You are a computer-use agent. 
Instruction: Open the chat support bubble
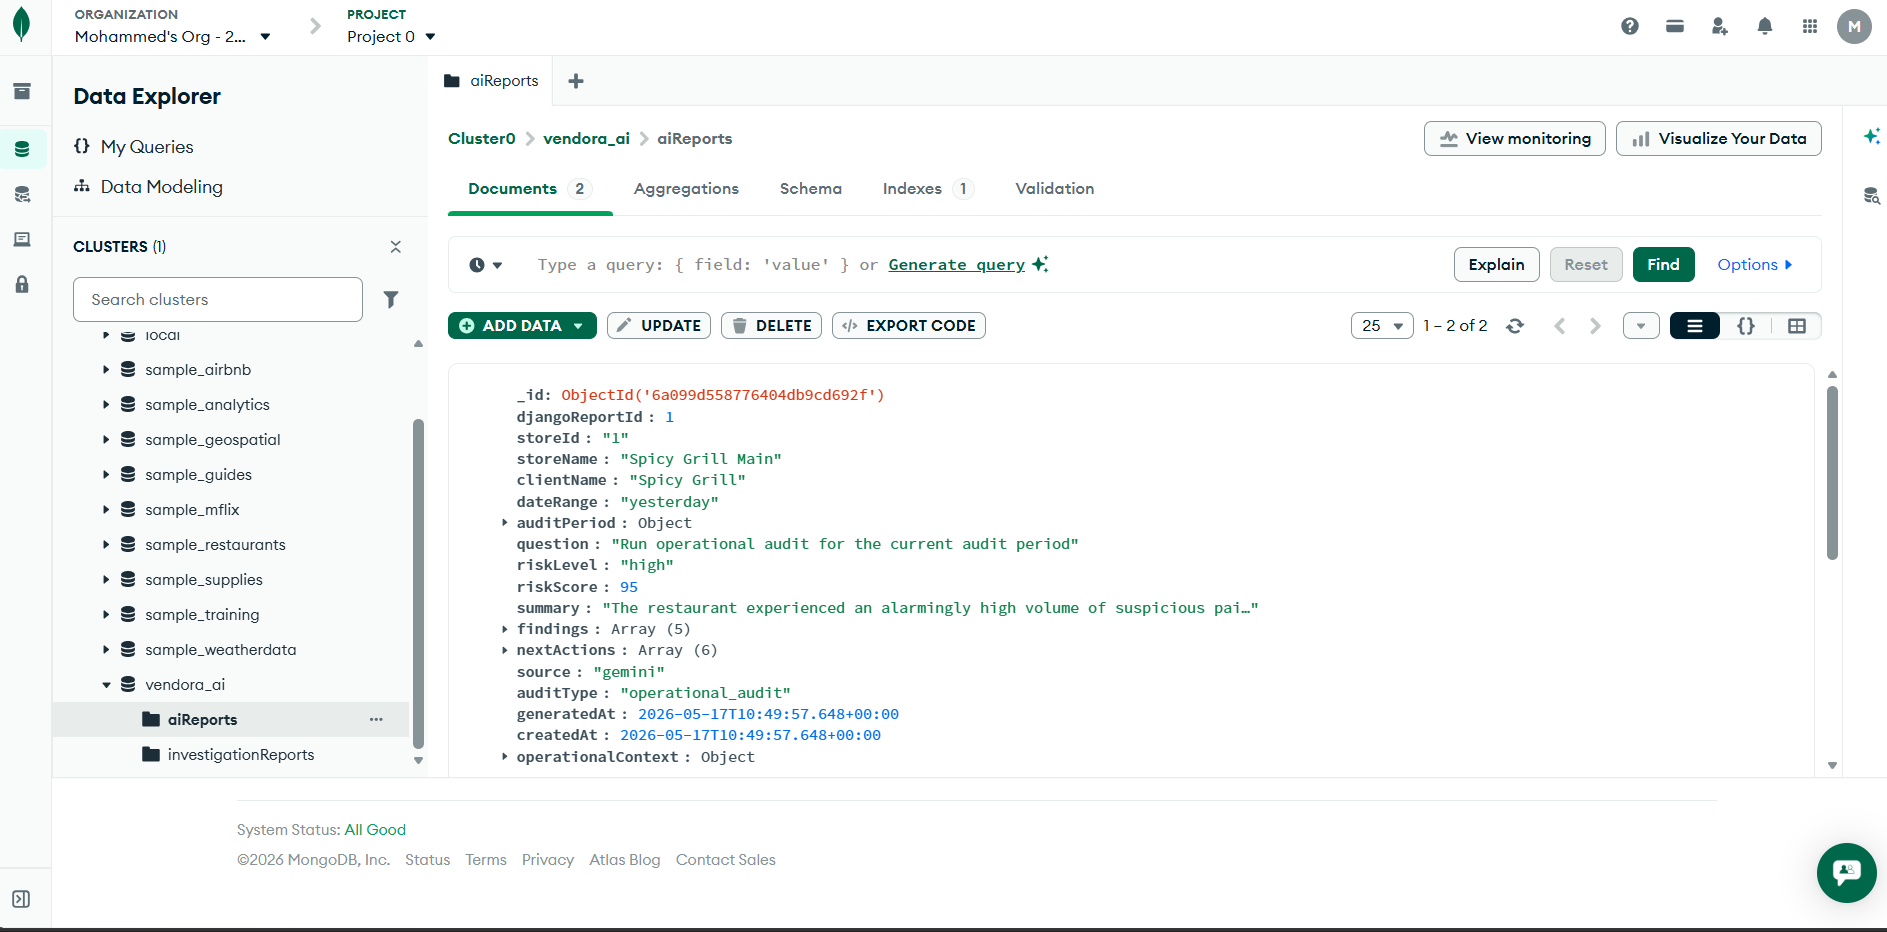[1846, 873]
